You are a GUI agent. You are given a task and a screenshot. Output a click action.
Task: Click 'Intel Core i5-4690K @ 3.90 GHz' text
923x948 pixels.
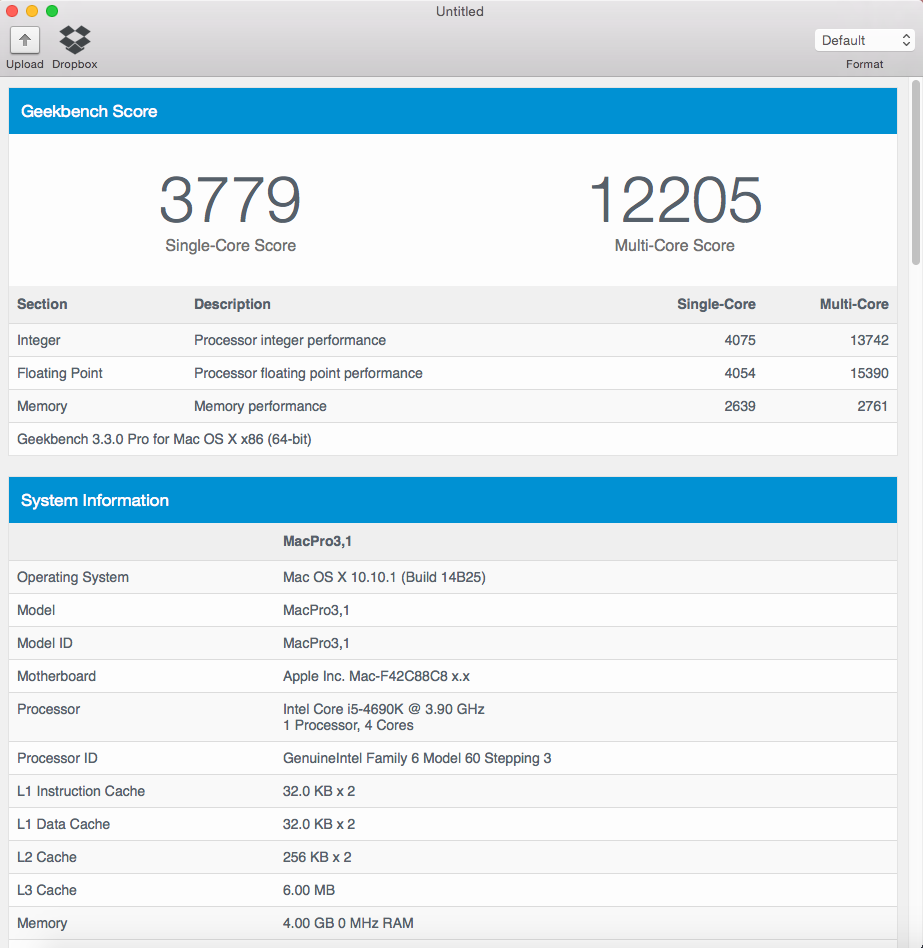[384, 709]
